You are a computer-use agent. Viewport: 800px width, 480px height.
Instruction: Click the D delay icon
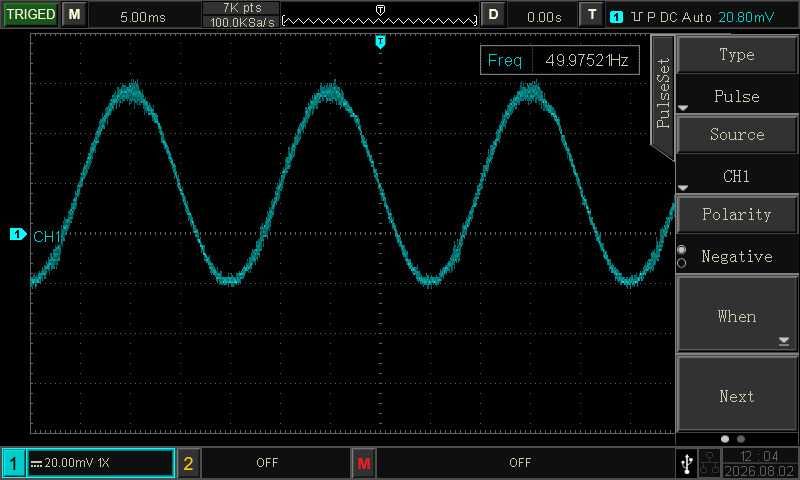[x=493, y=14]
